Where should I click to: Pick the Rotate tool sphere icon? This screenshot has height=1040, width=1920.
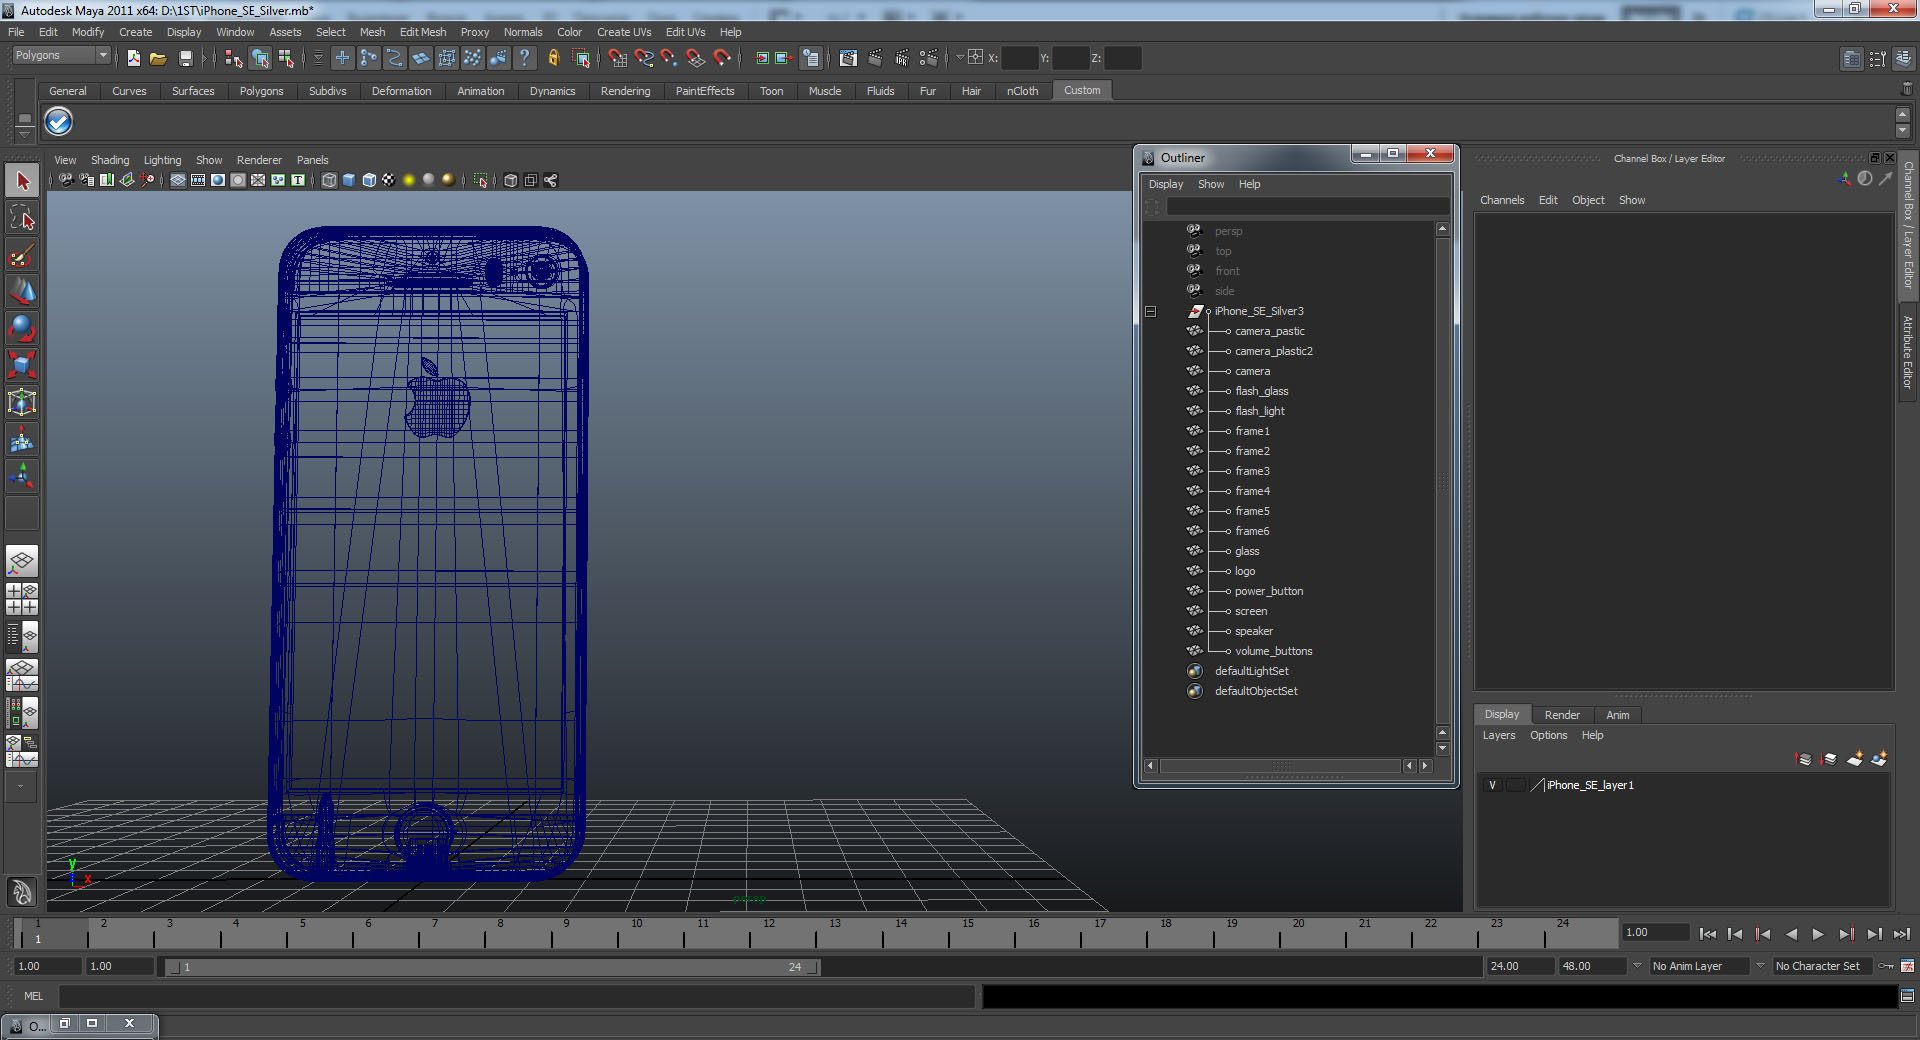coord(22,329)
